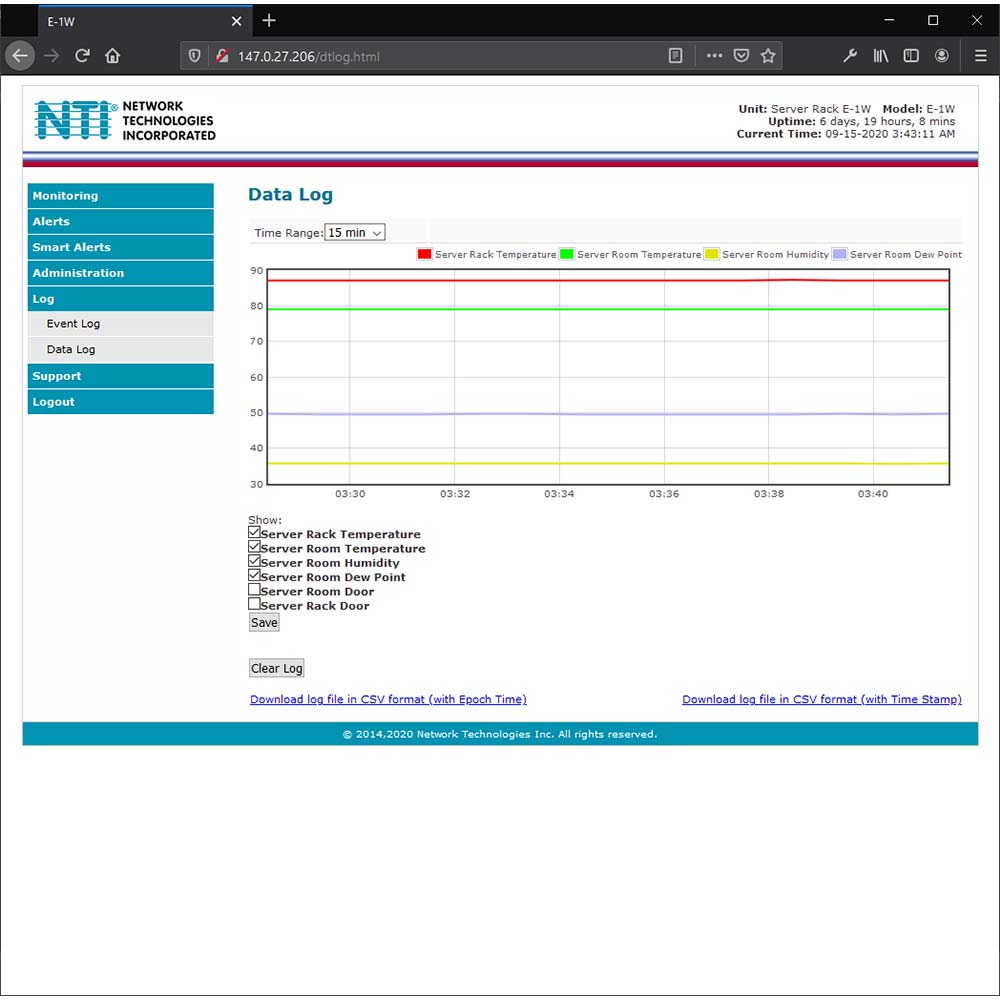The width and height of the screenshot is (1000, 1000).
Task: Select Event Log submenu item
Action: 121,324
